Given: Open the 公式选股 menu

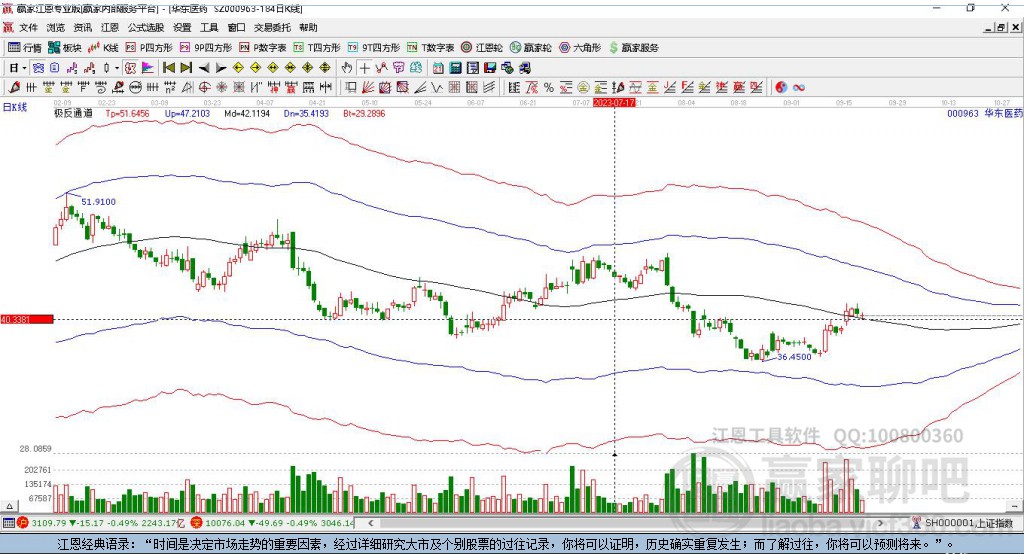Looking at the screenshot, I should [146, 27].
